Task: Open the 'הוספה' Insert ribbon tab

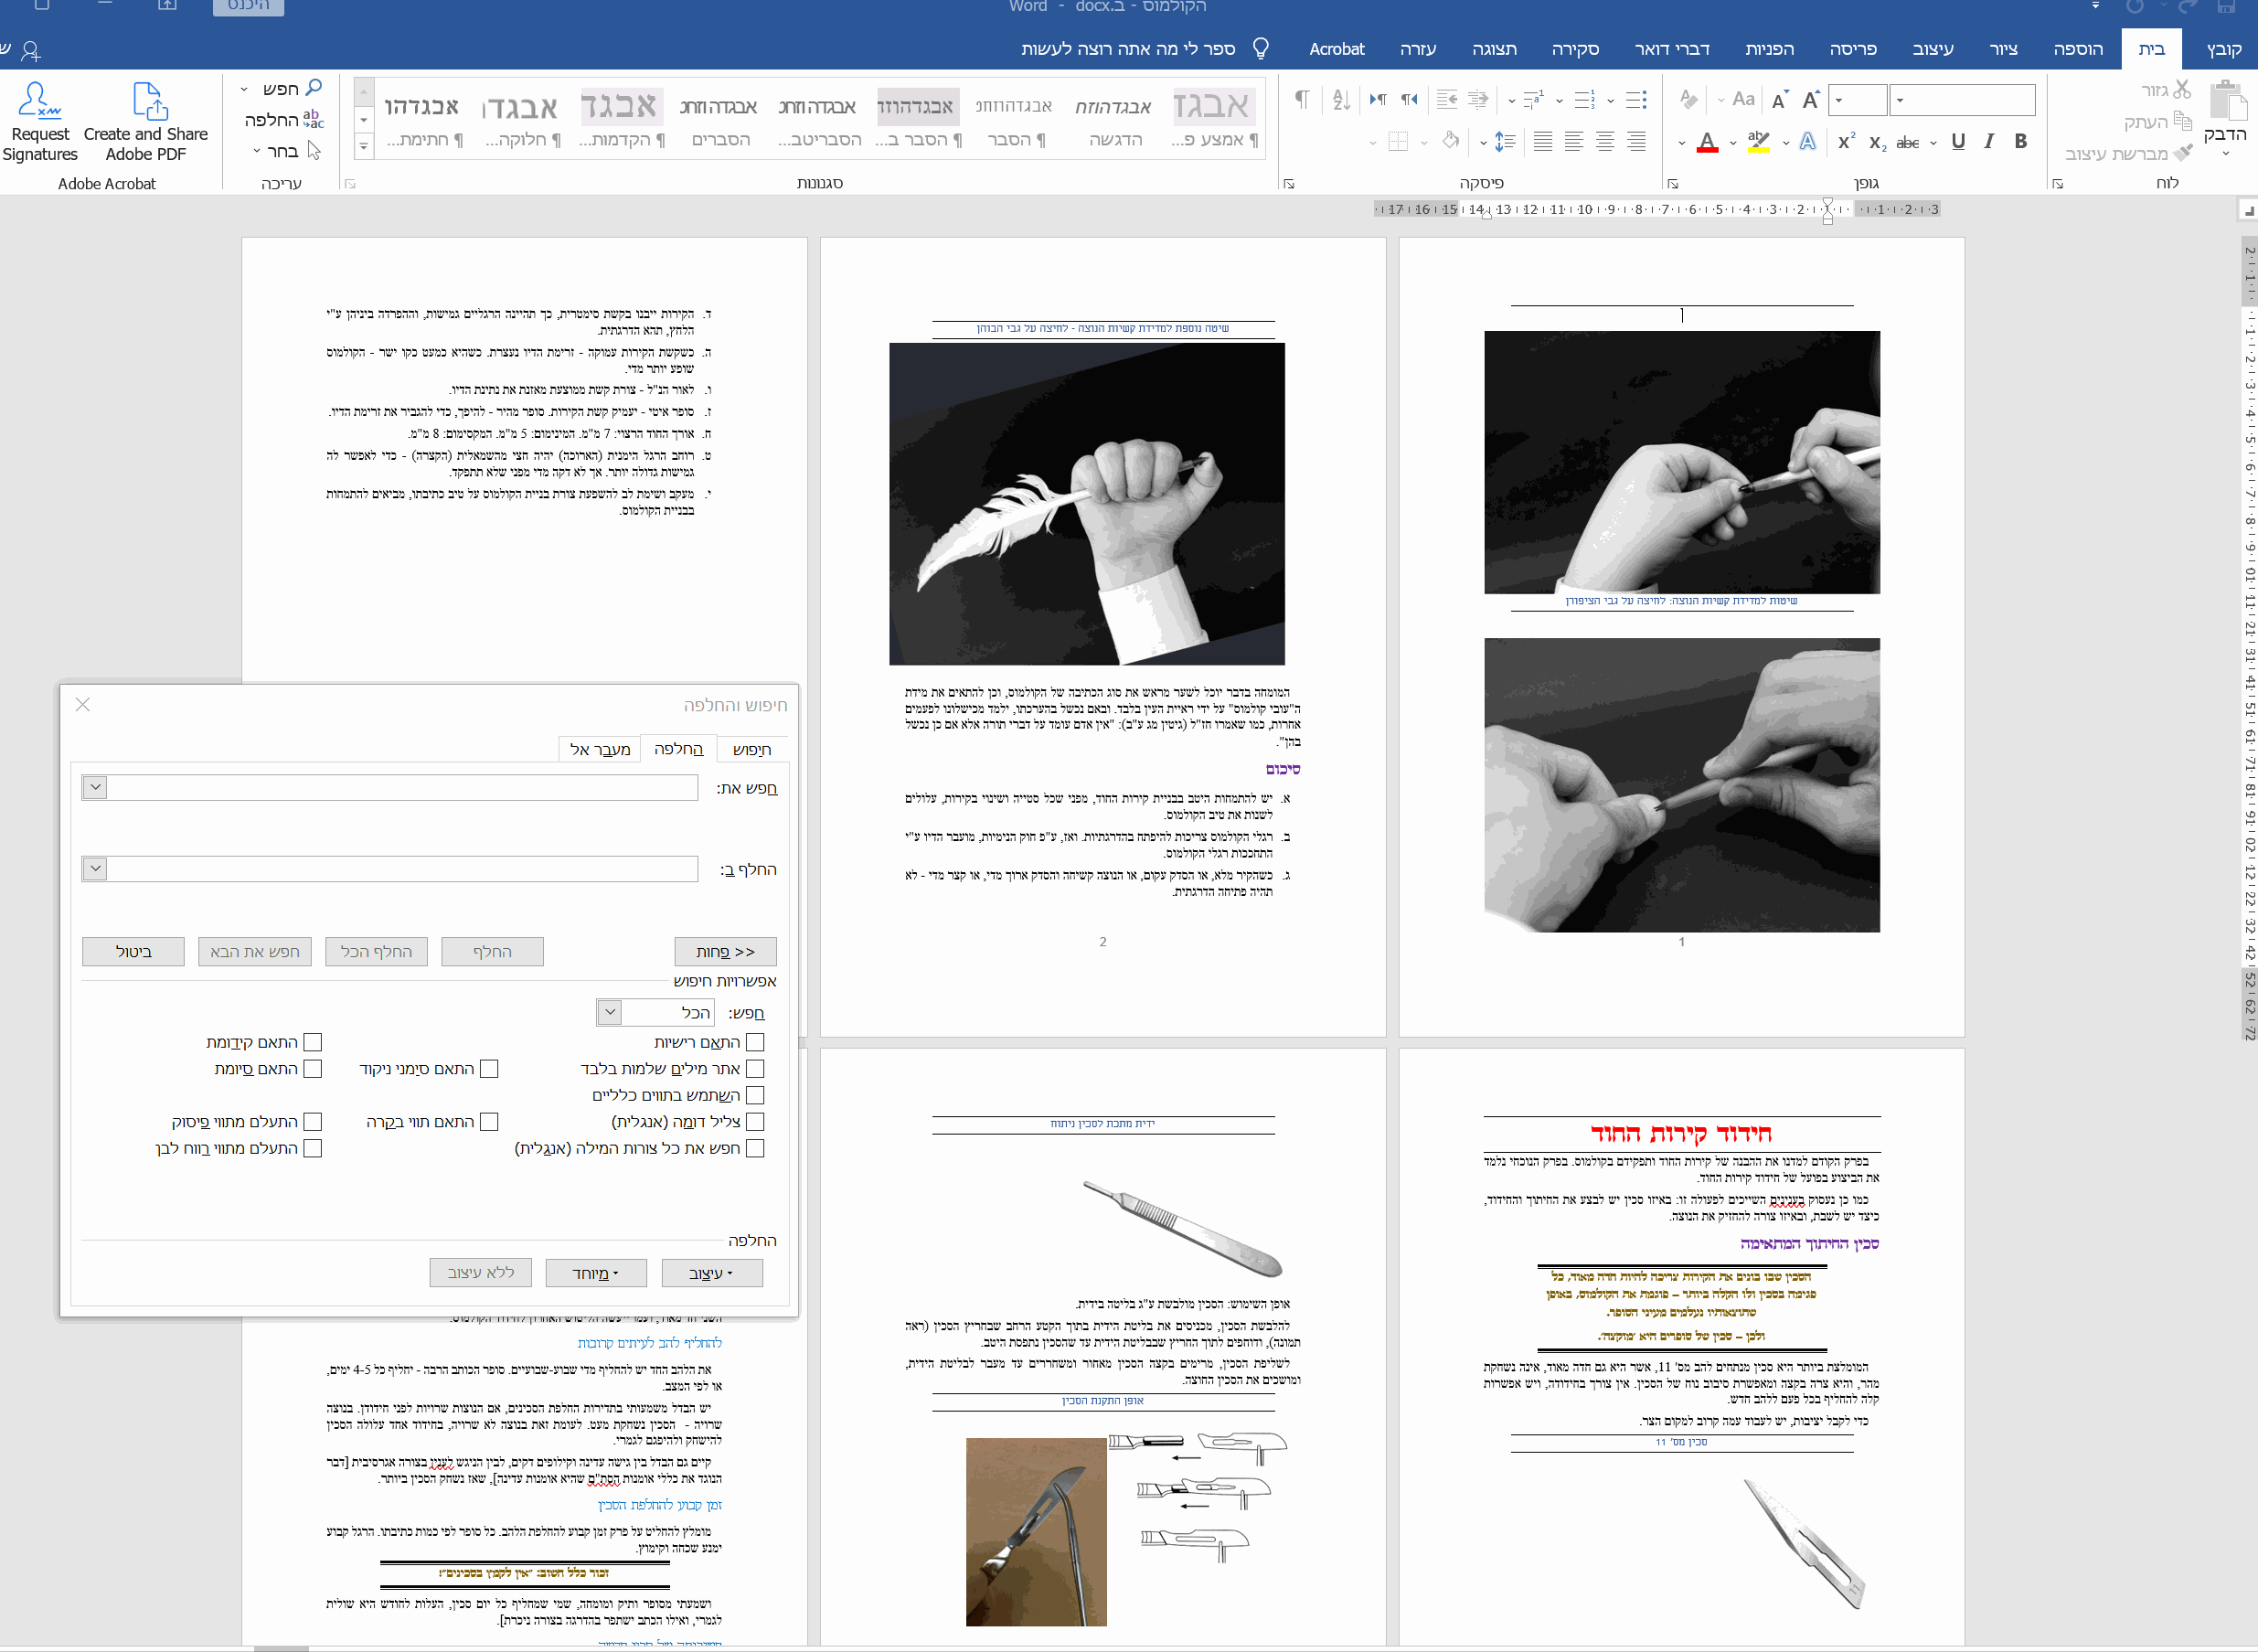Action: tap(2077, 49)
